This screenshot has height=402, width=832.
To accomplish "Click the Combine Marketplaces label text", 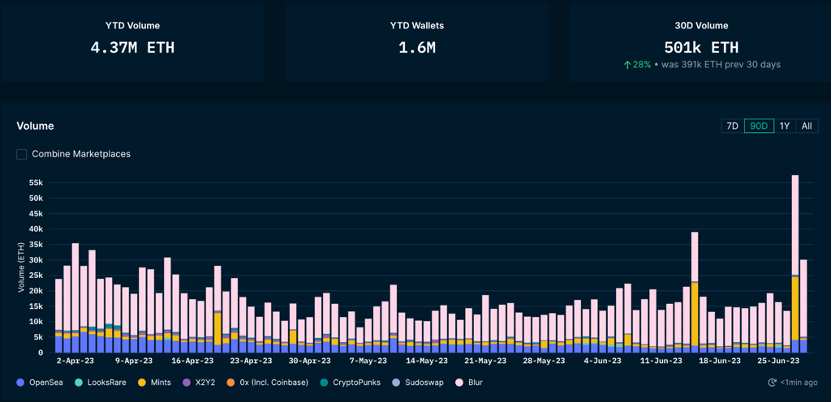I will click(x=81, y=154).
